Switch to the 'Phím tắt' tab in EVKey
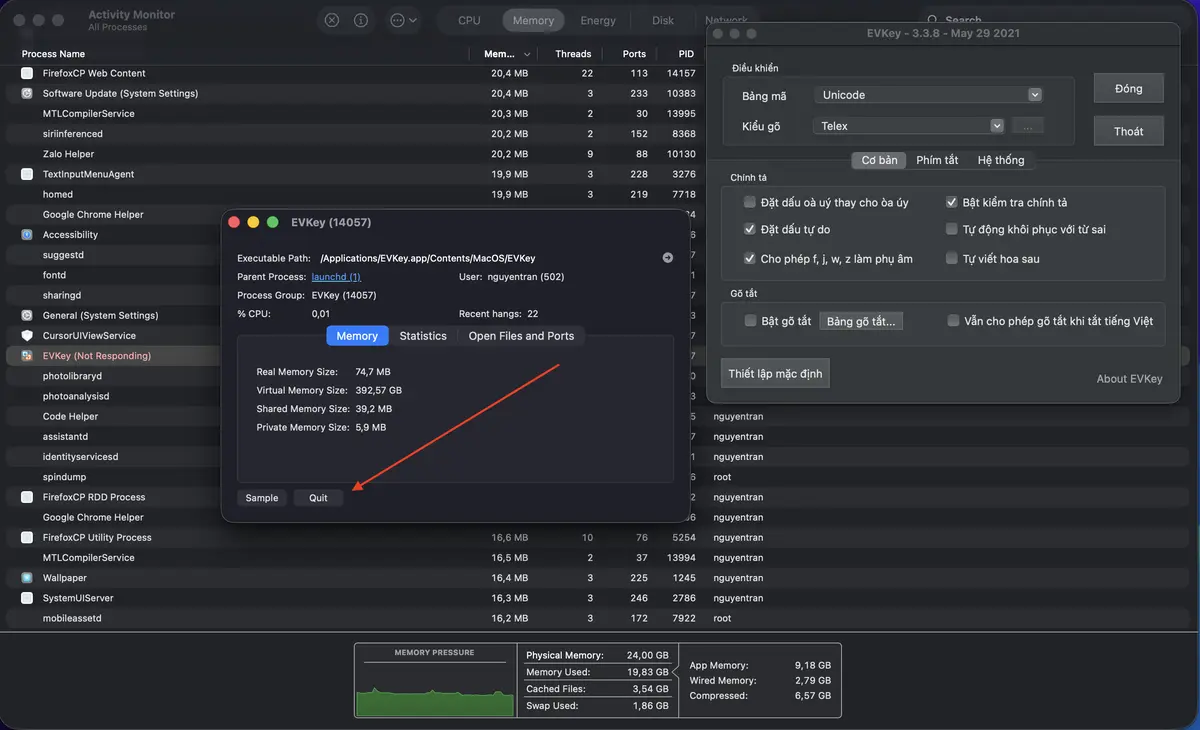 coord(937,160)
